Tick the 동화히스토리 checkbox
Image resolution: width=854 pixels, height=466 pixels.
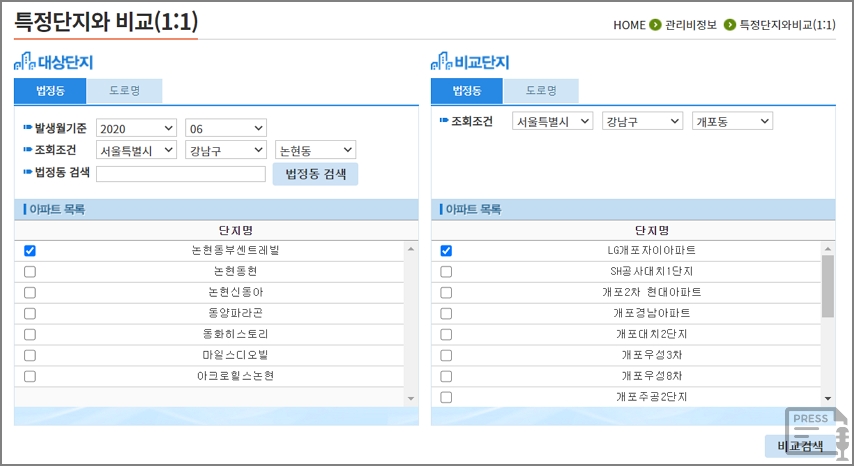click(30, 335)
